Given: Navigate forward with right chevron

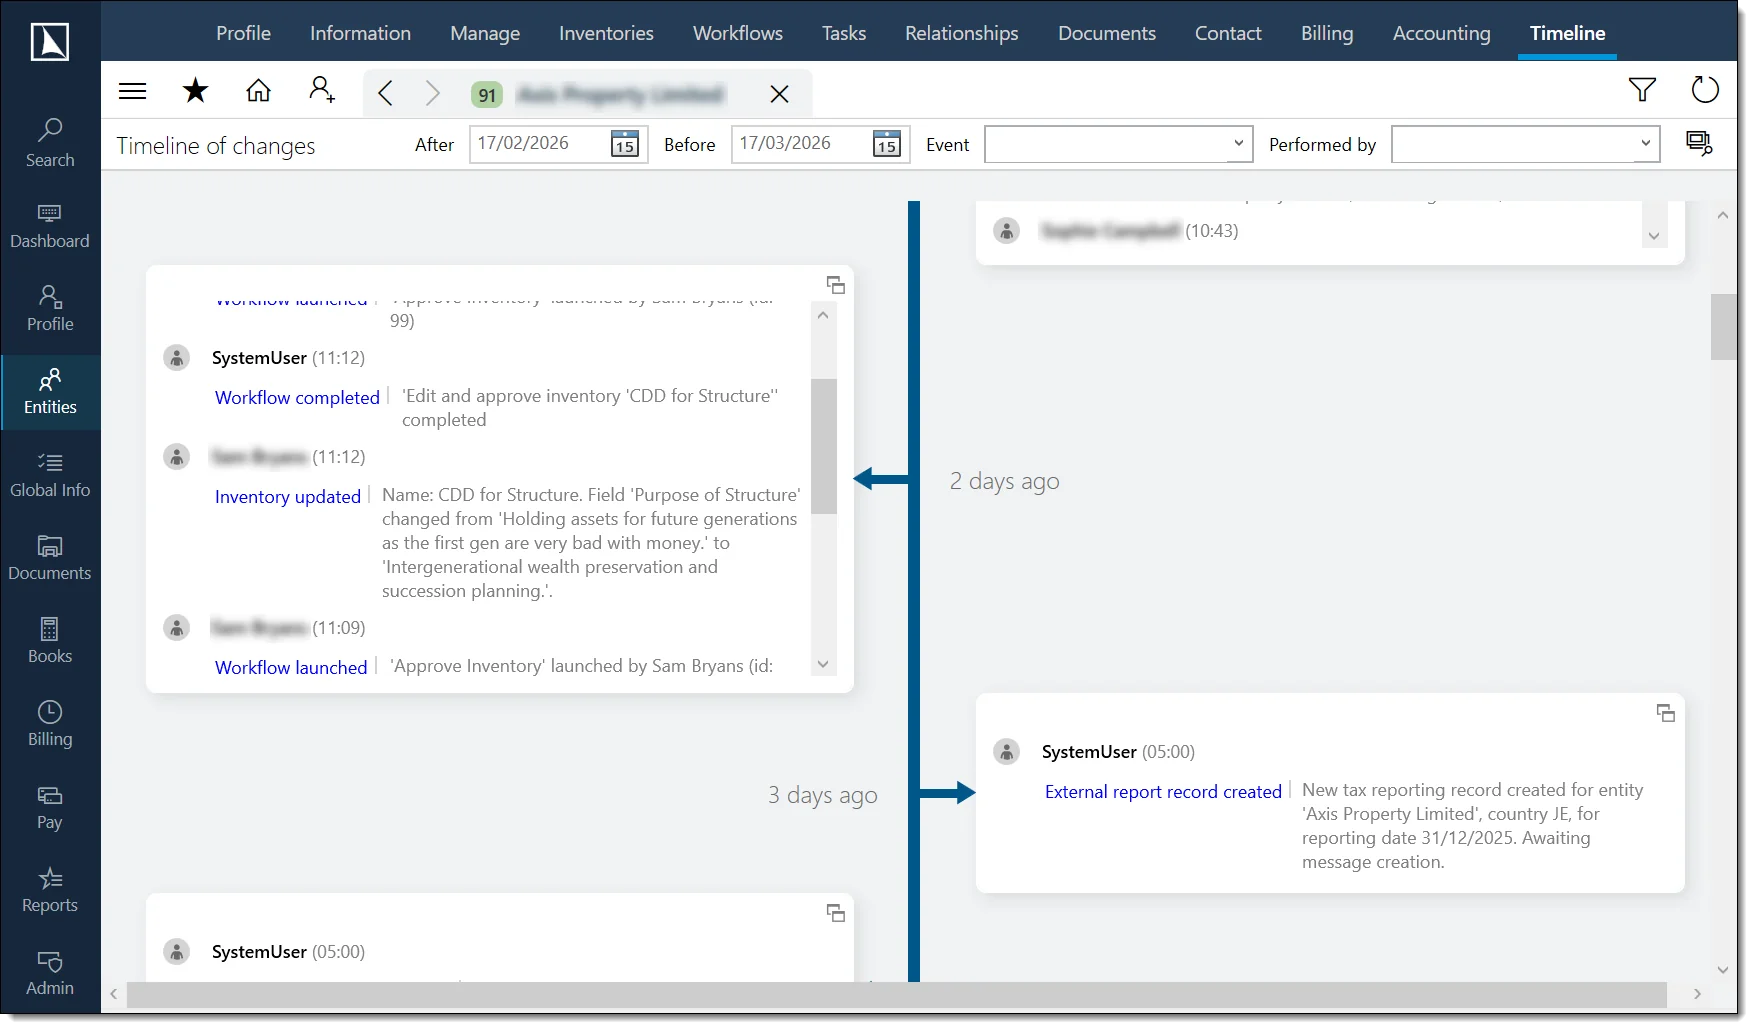Looking at the screenshot, I should [x=432, y=93].
